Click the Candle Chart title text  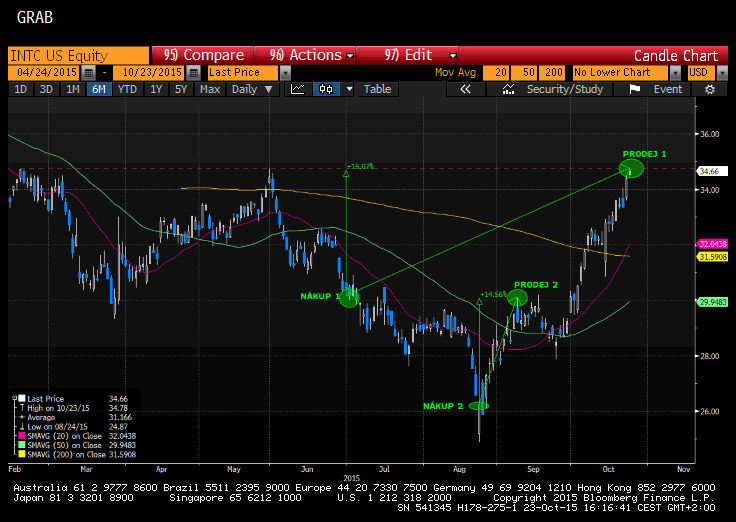click(x=676, y=56)
